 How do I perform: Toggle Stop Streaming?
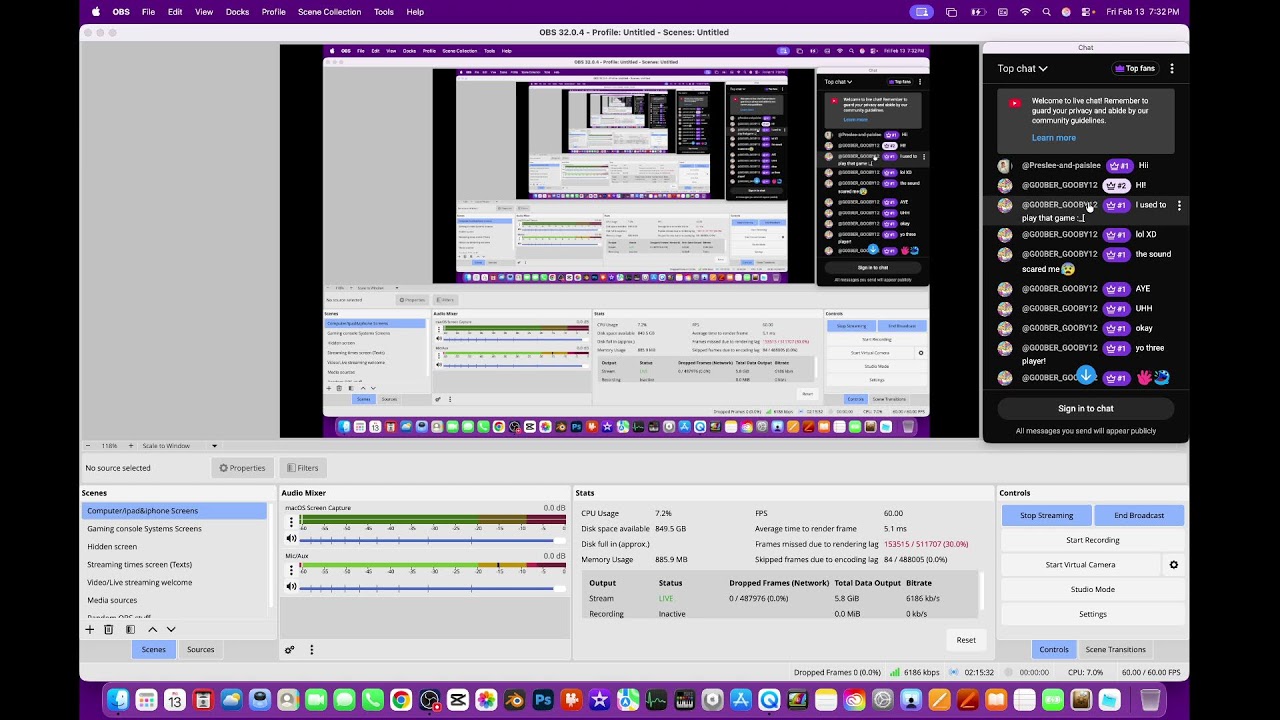[x=1047, y=516]
